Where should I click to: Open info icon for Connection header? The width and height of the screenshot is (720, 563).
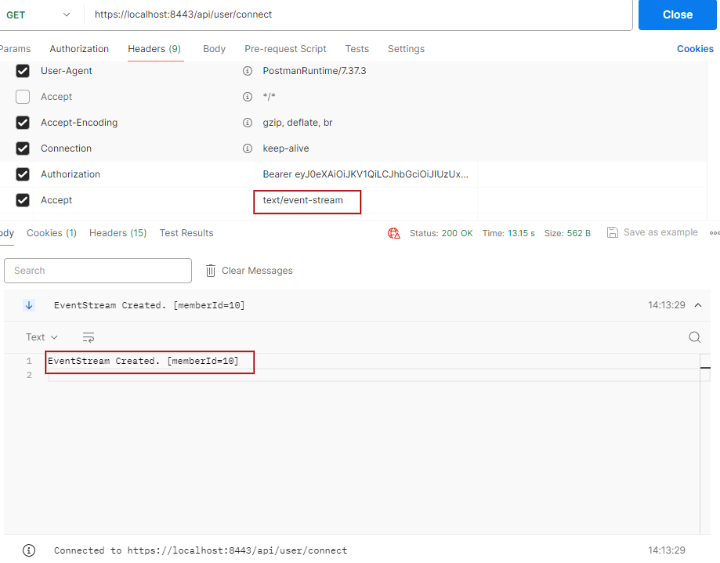[247, 148]
